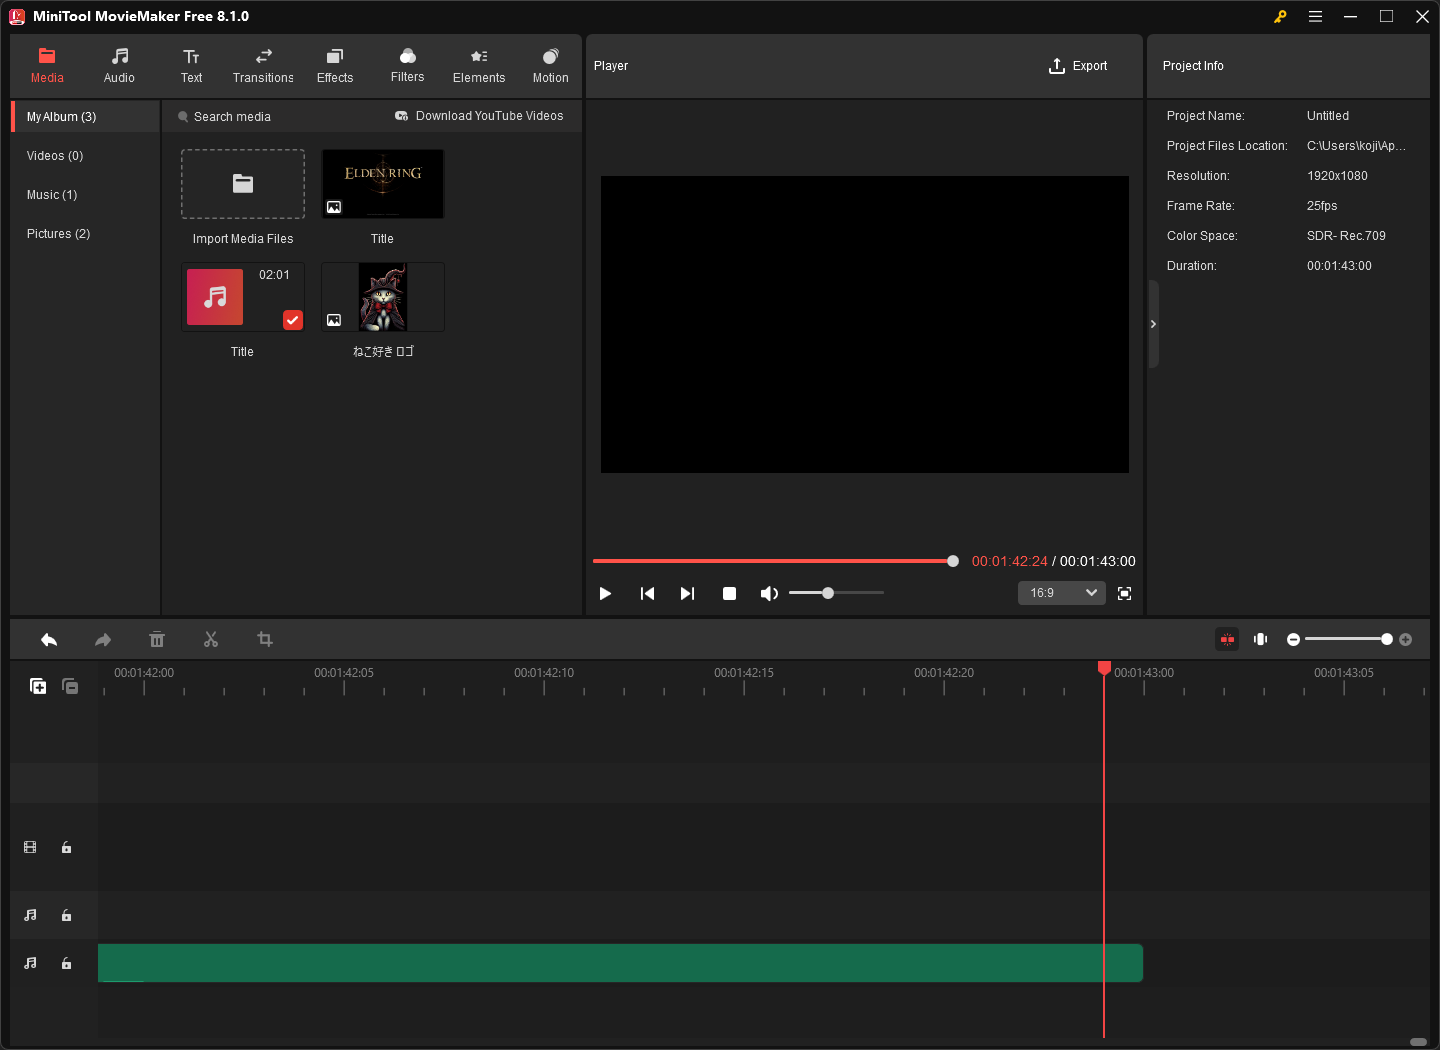
Task: Click the 1920x1080 resolution value
Action: [x=1337, y=176]
